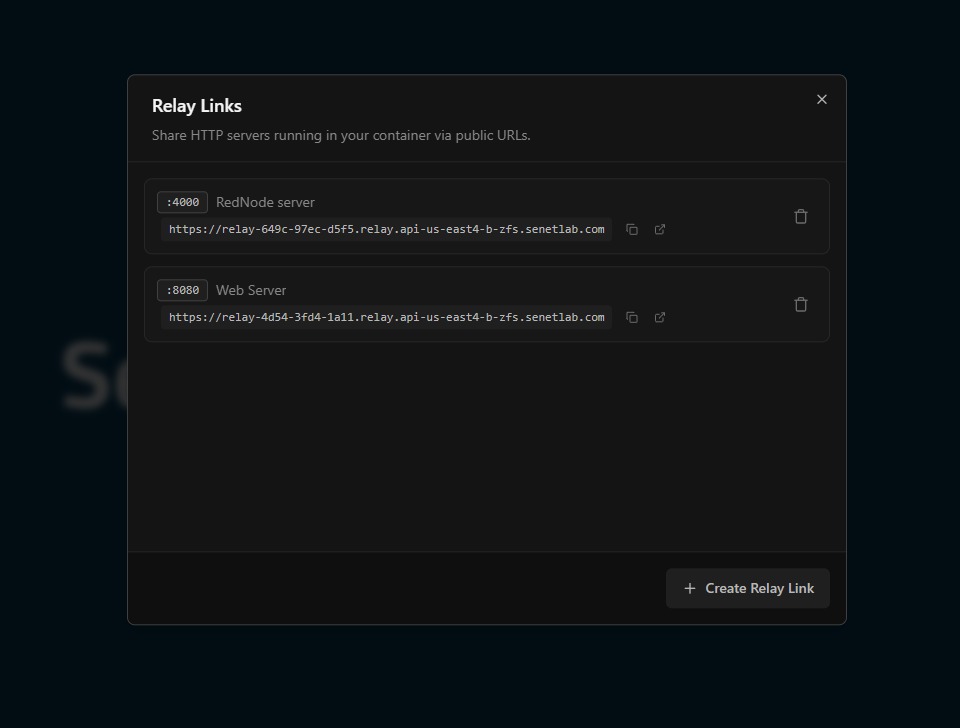The image size is (960, 728).
Task: Open RedNode server link in new tab
Action: tap(660, 229)
